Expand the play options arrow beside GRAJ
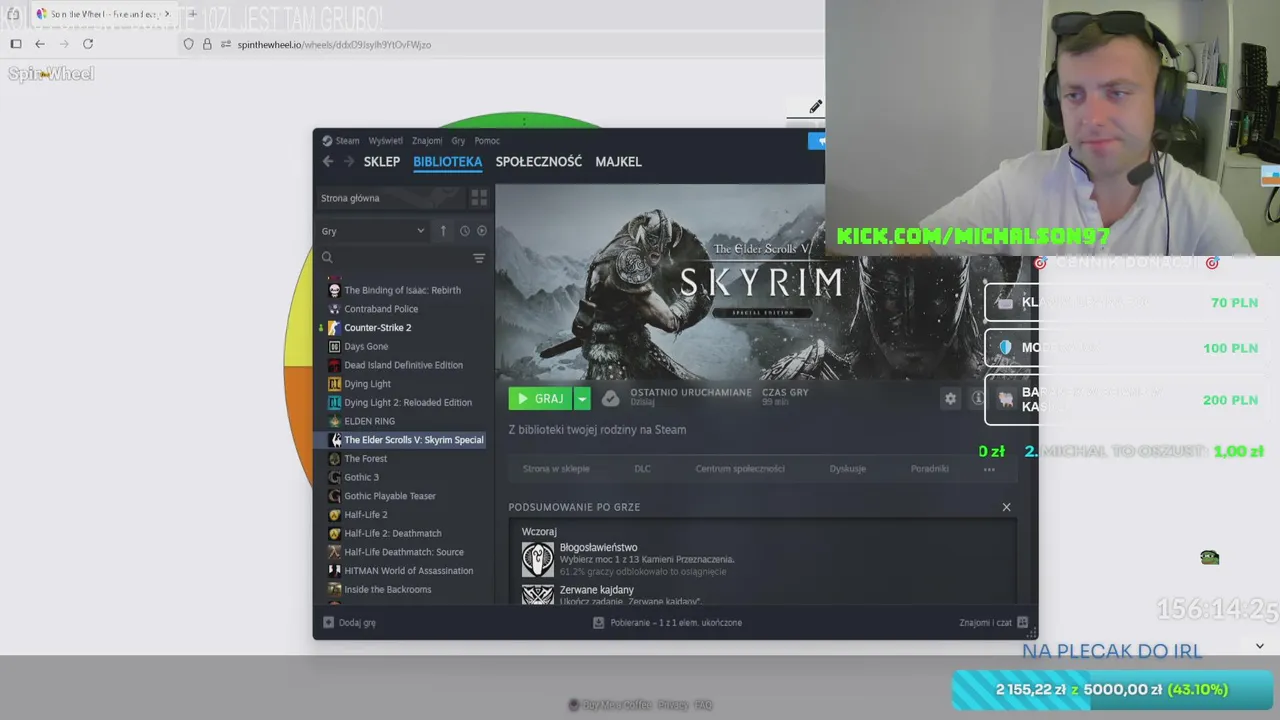1280x720 pixels. [581, 398]
